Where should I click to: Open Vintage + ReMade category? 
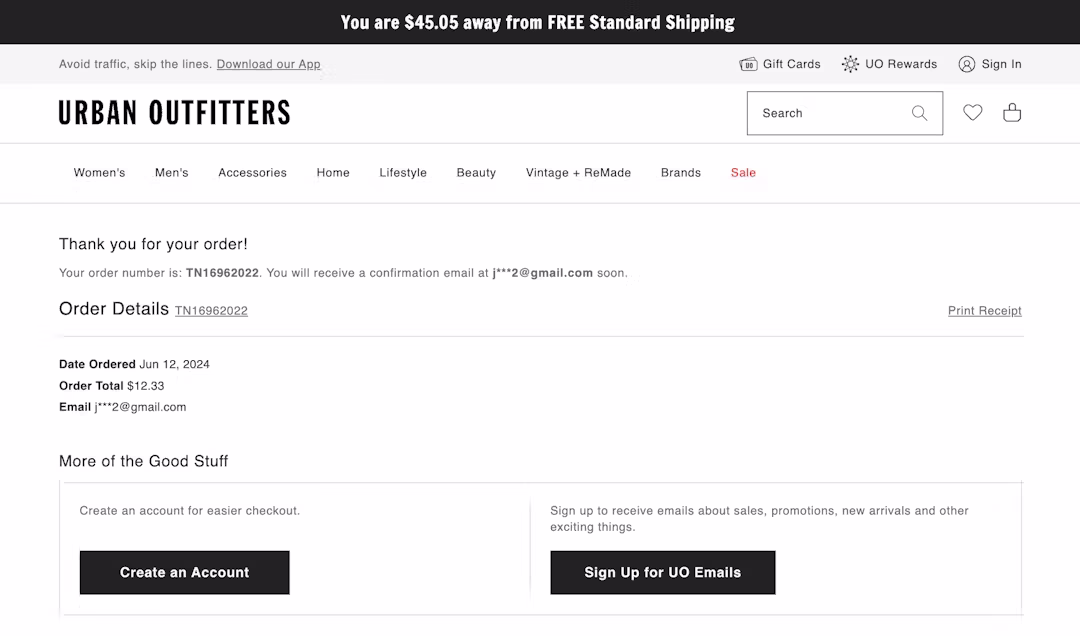coord(578,173)
